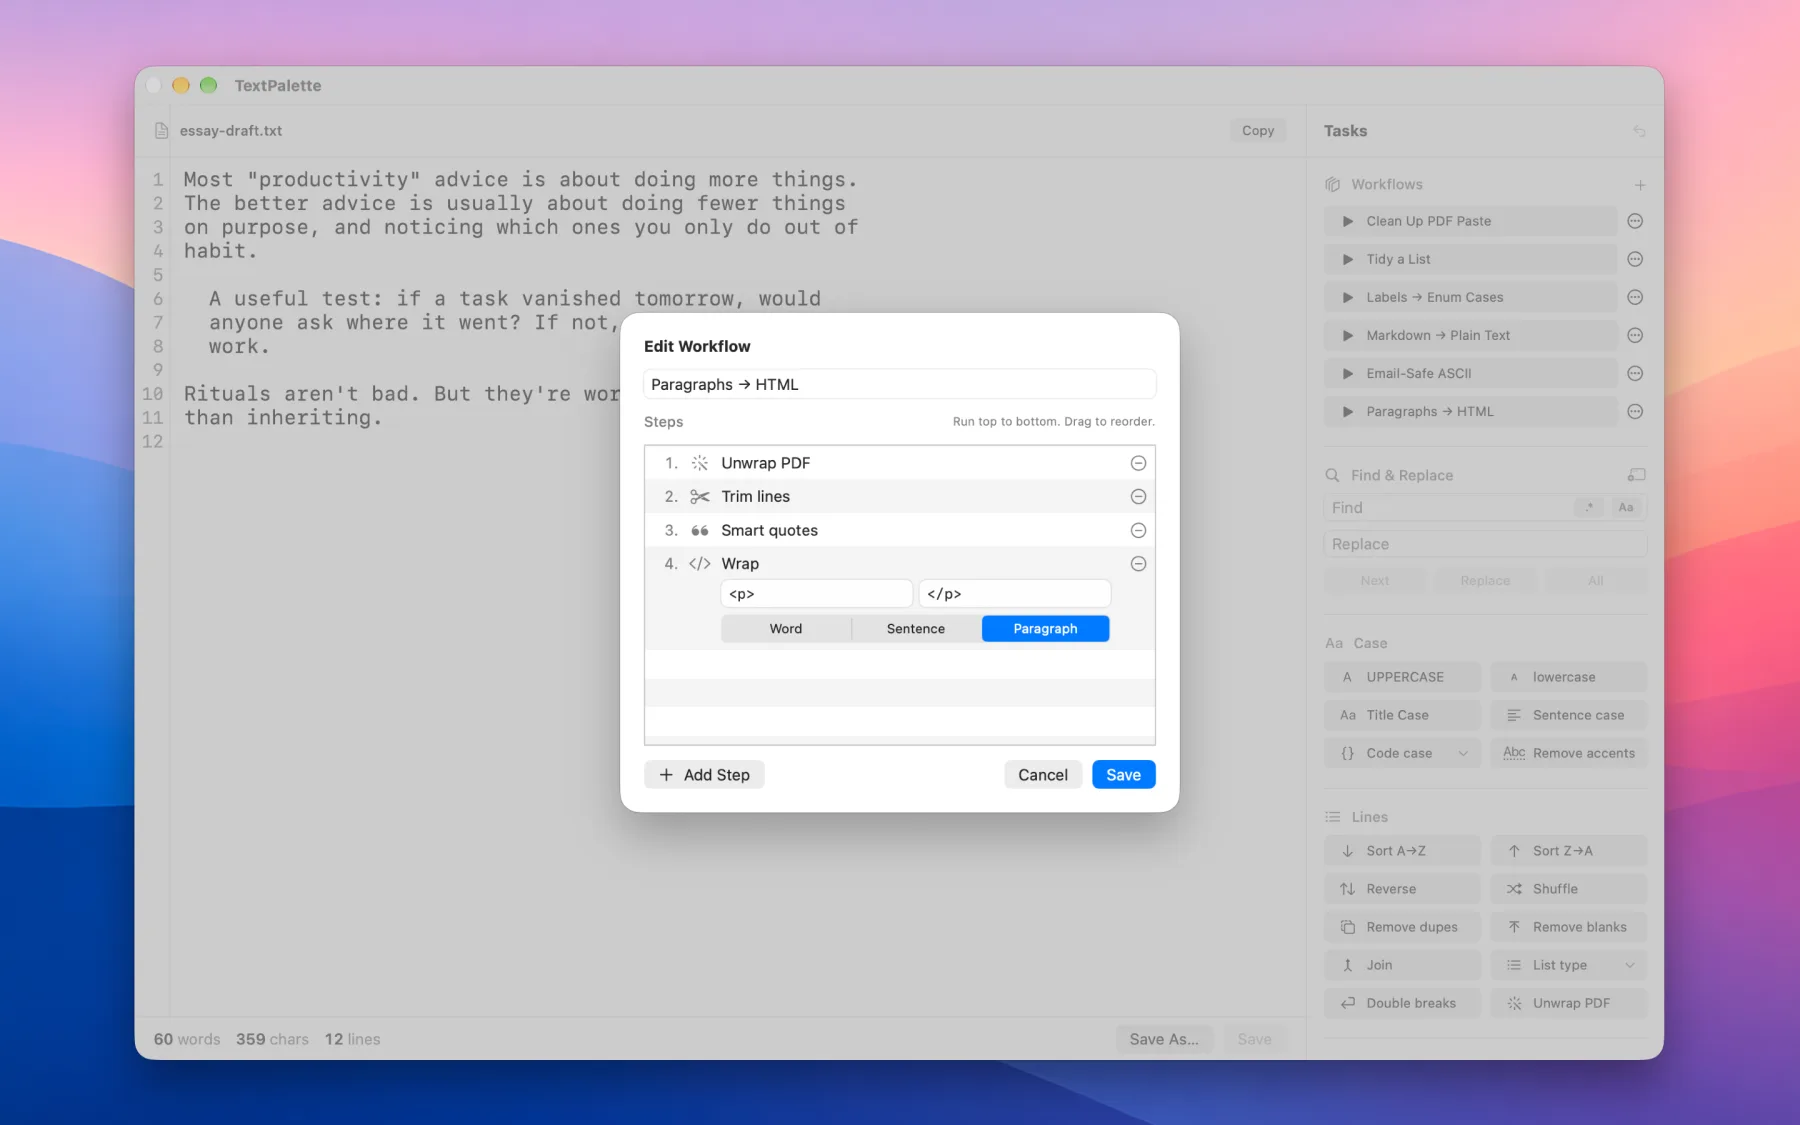Viewport: 1800px width, 1125px height.
Task: Remove the Smart quotes step
Action: 1138,530
